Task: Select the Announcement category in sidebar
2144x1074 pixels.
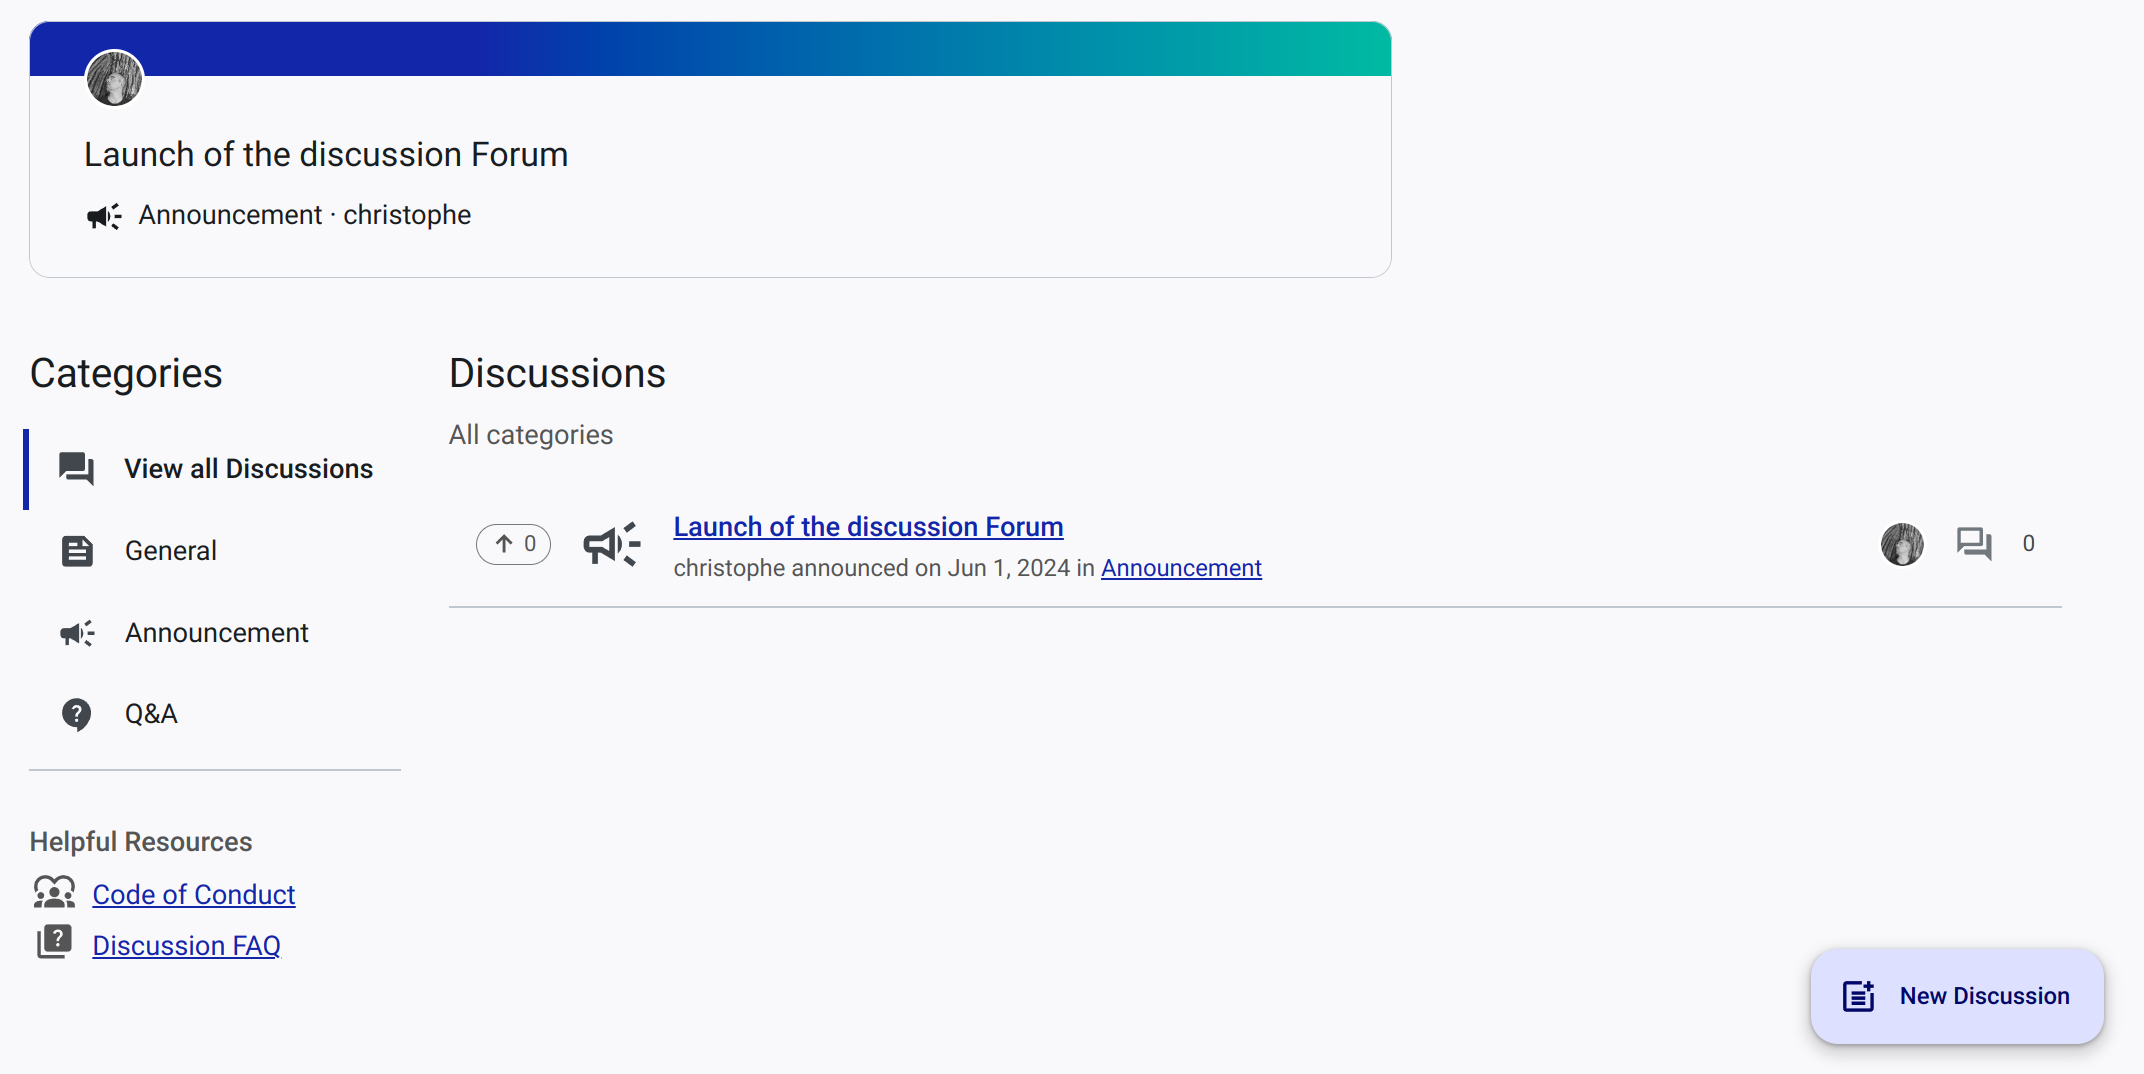Action: pos(214,633)
